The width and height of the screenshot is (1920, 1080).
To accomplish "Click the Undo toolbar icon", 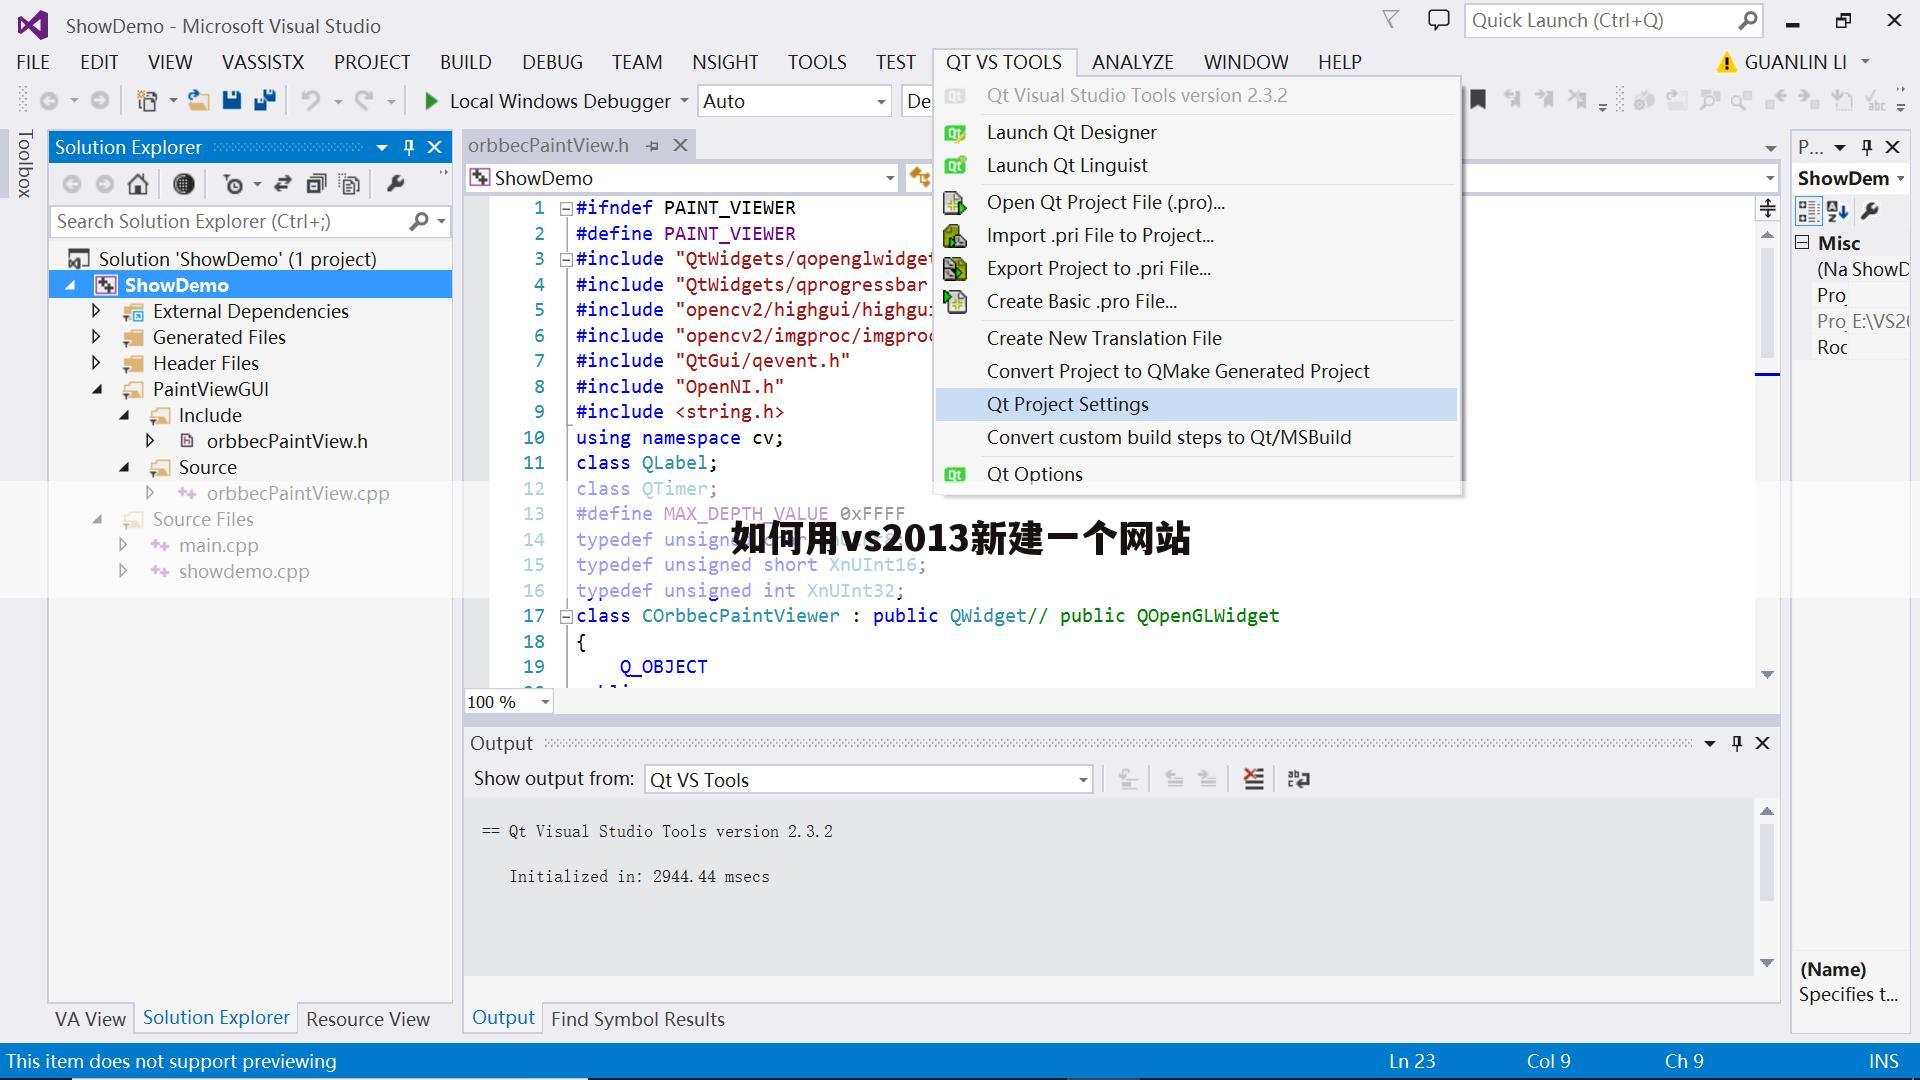I will coord(311,101).
